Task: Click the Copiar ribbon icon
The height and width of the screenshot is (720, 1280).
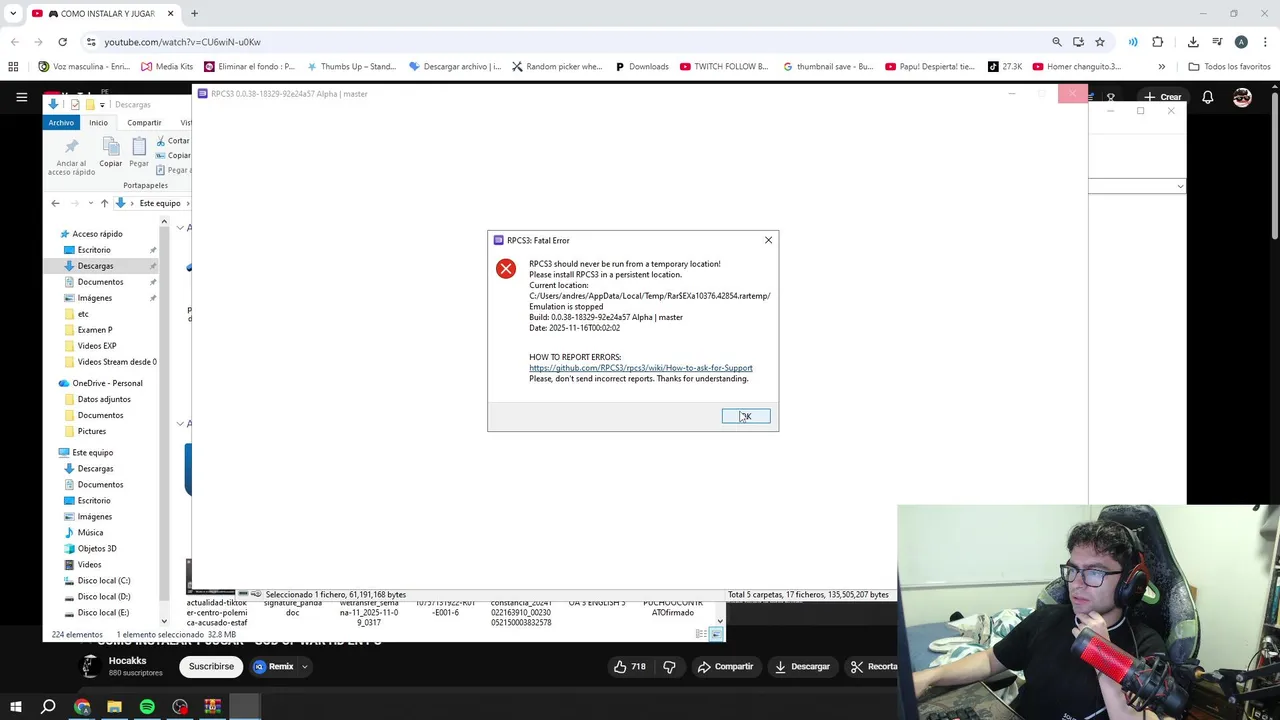Action: [x=111, y=153]
